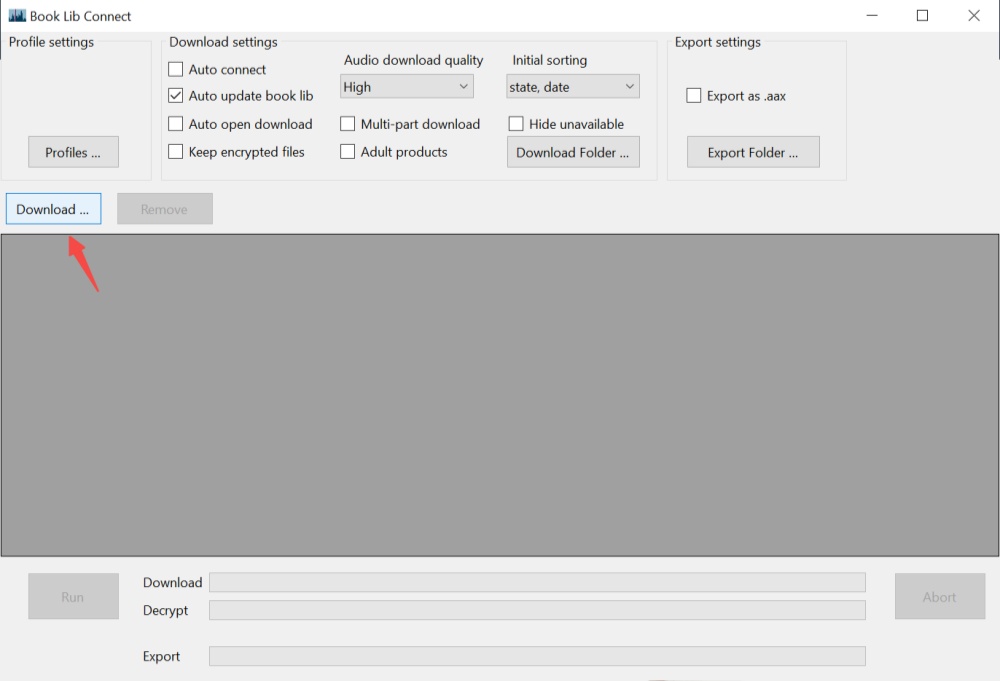1000x681 pixels.
Task: Click the Download ... button
Action: (54, 209)
